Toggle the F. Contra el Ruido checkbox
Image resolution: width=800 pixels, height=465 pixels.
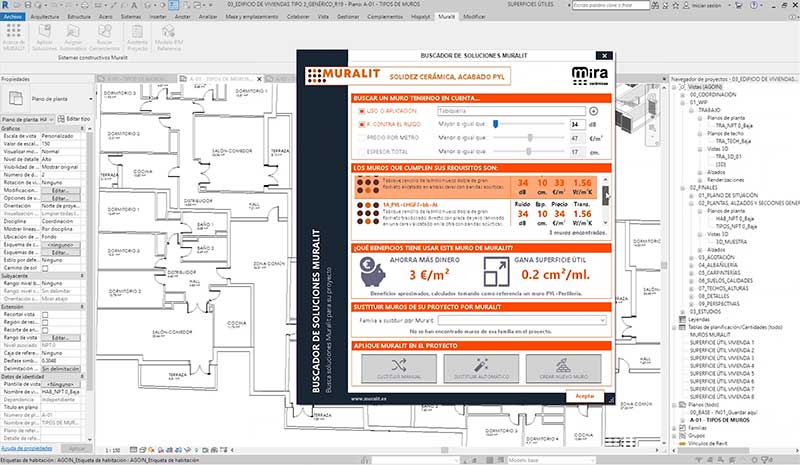tap(362, 125)
